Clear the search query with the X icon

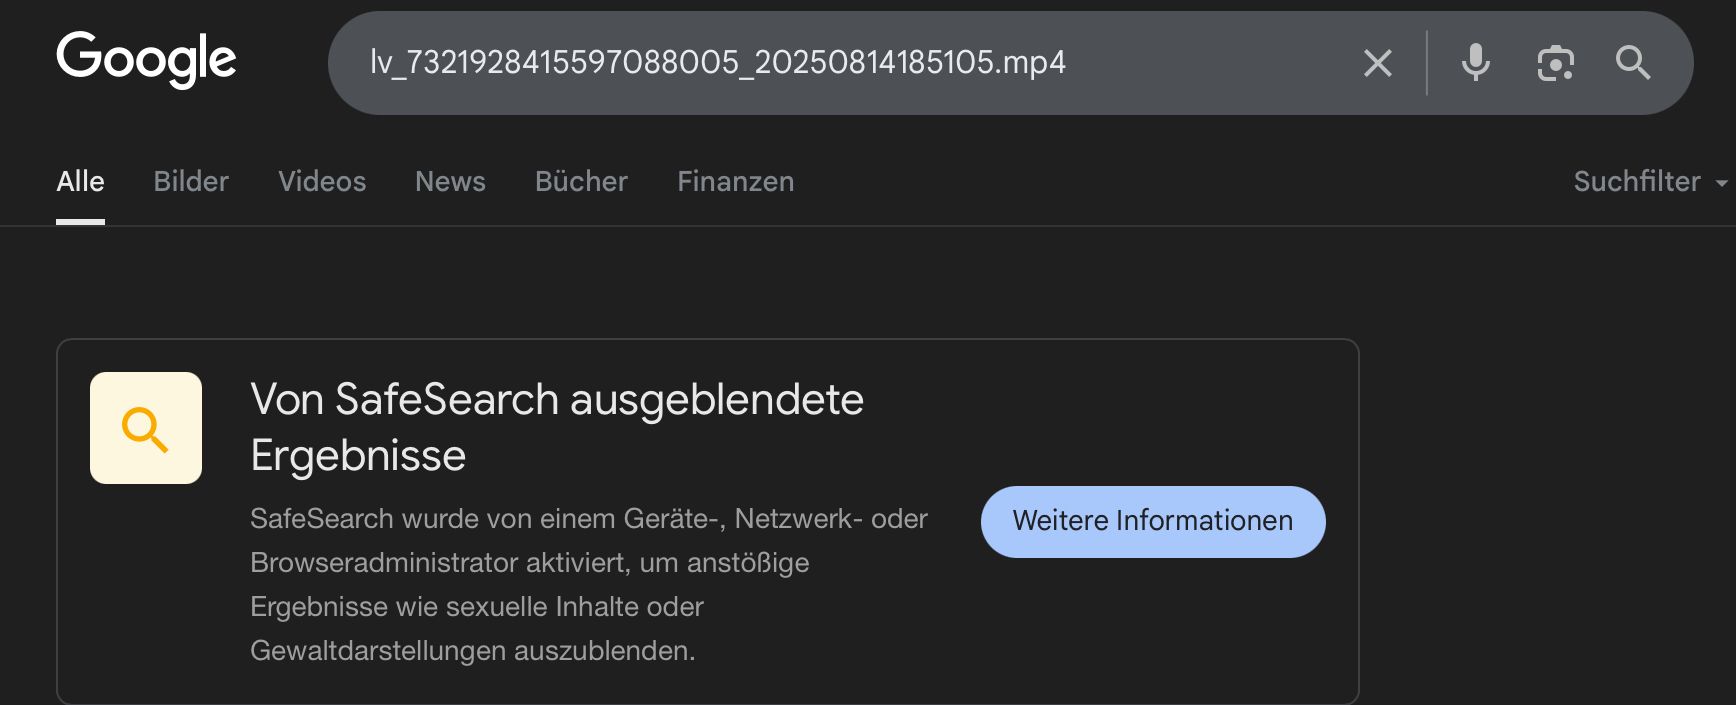(x=1377, y=63)
